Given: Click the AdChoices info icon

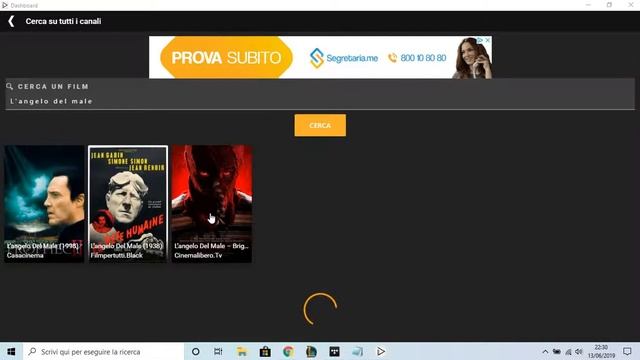Looking at the screenshot, I should (x=480, y=40).
